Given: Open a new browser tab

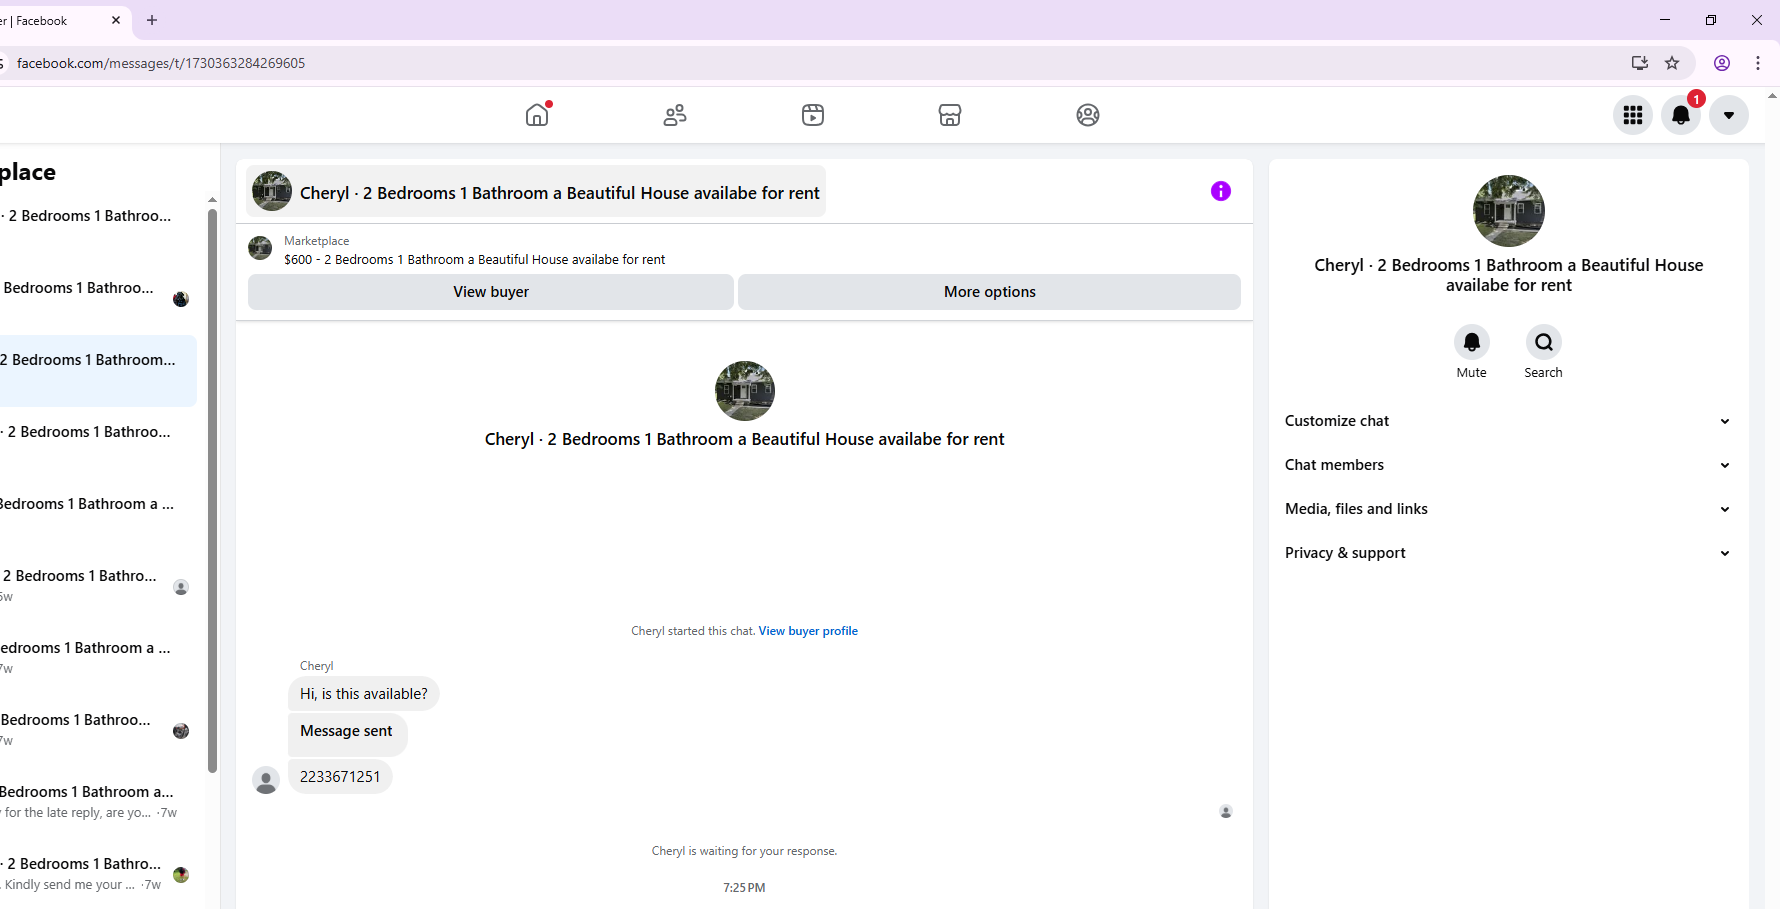Looking at the screenshot, I should pyautogui.click(x=152, y=20).
